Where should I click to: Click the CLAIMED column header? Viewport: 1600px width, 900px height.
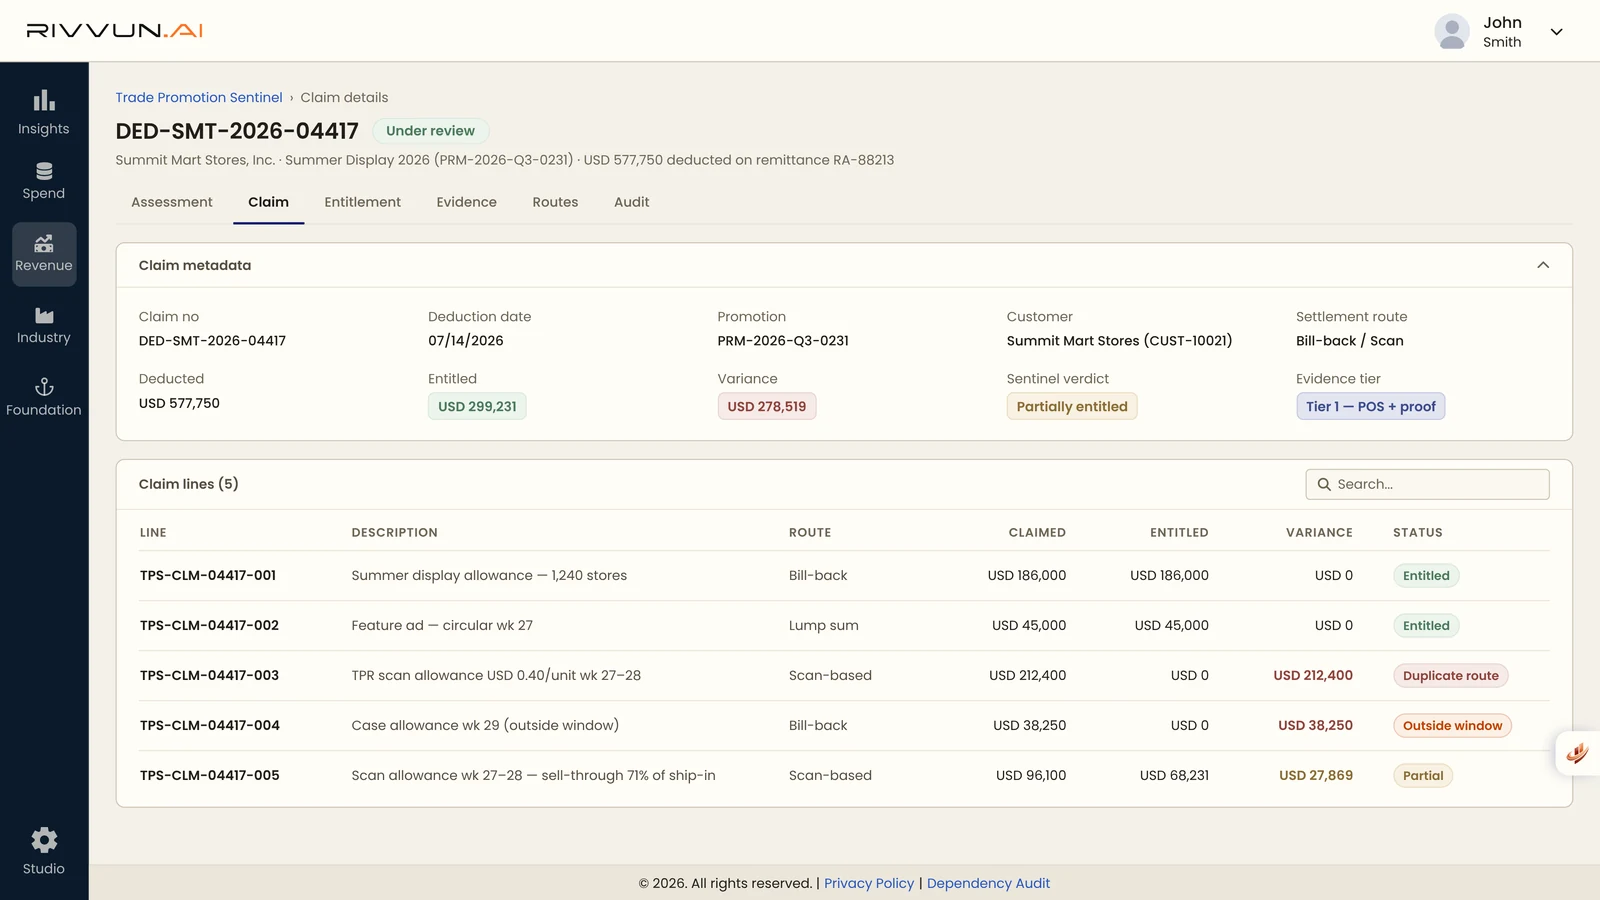[1037, 532]
